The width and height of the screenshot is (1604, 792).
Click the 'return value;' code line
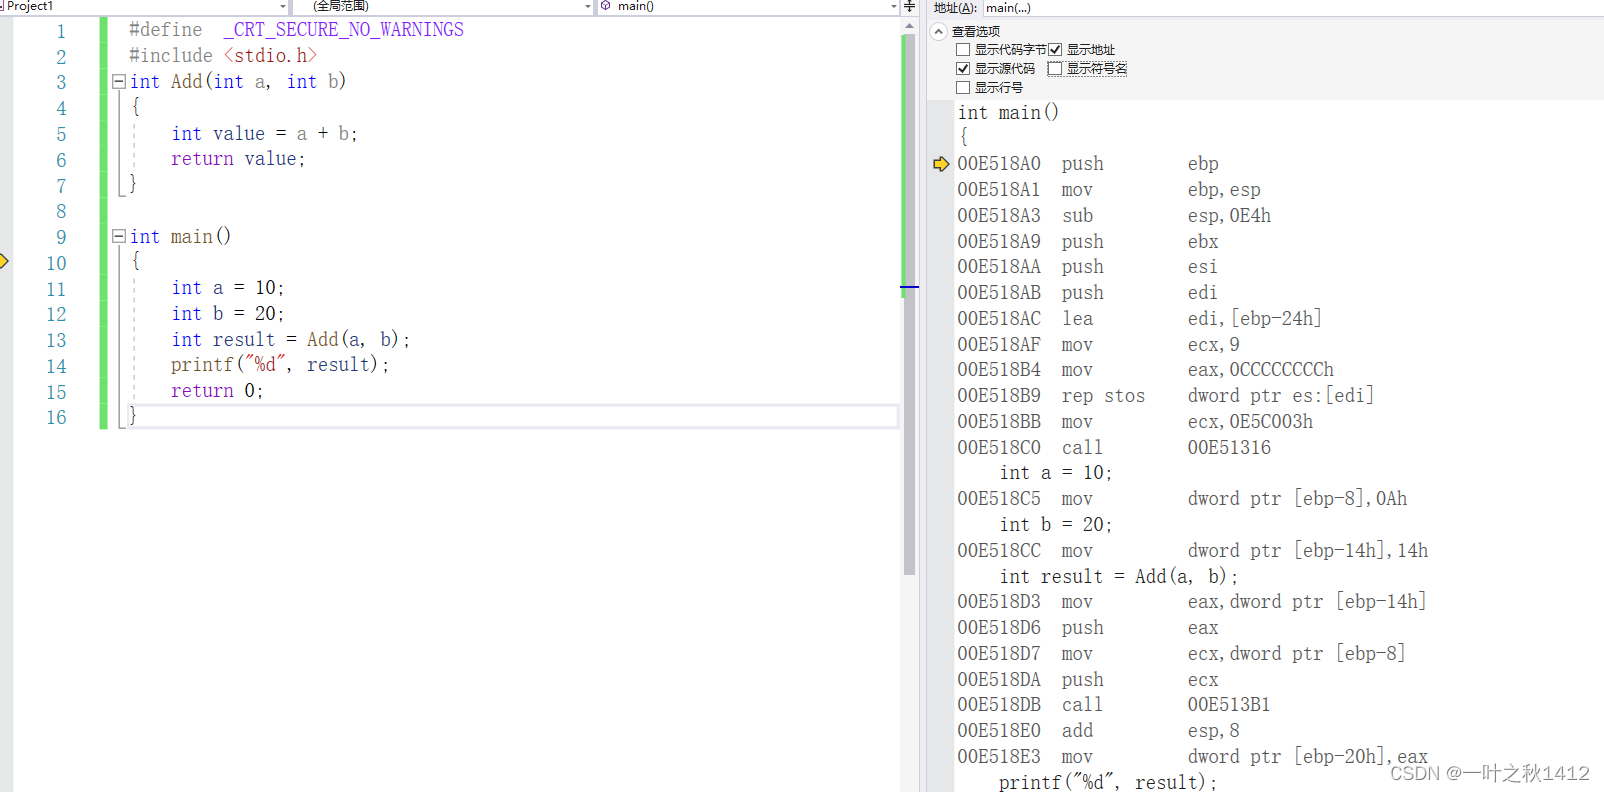pos(238,159)
